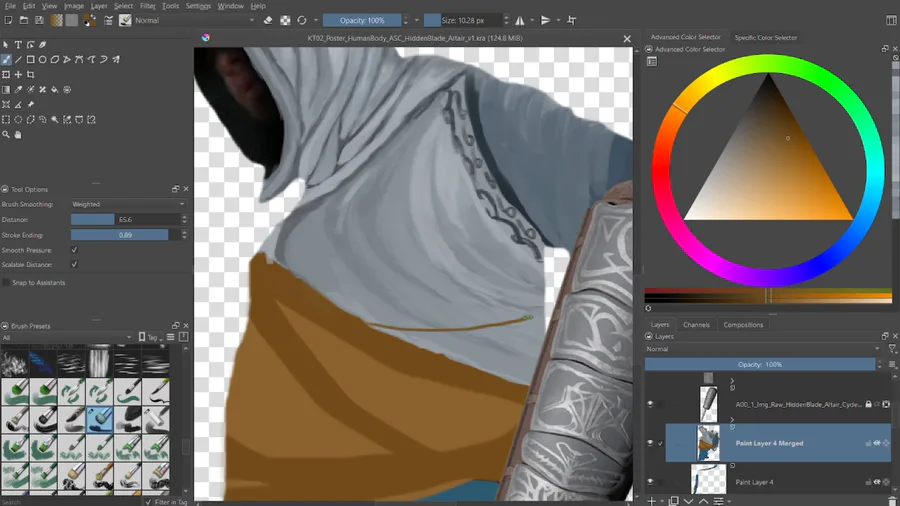Toggle the Smooth Pressure checkbox

pos(74,250)
